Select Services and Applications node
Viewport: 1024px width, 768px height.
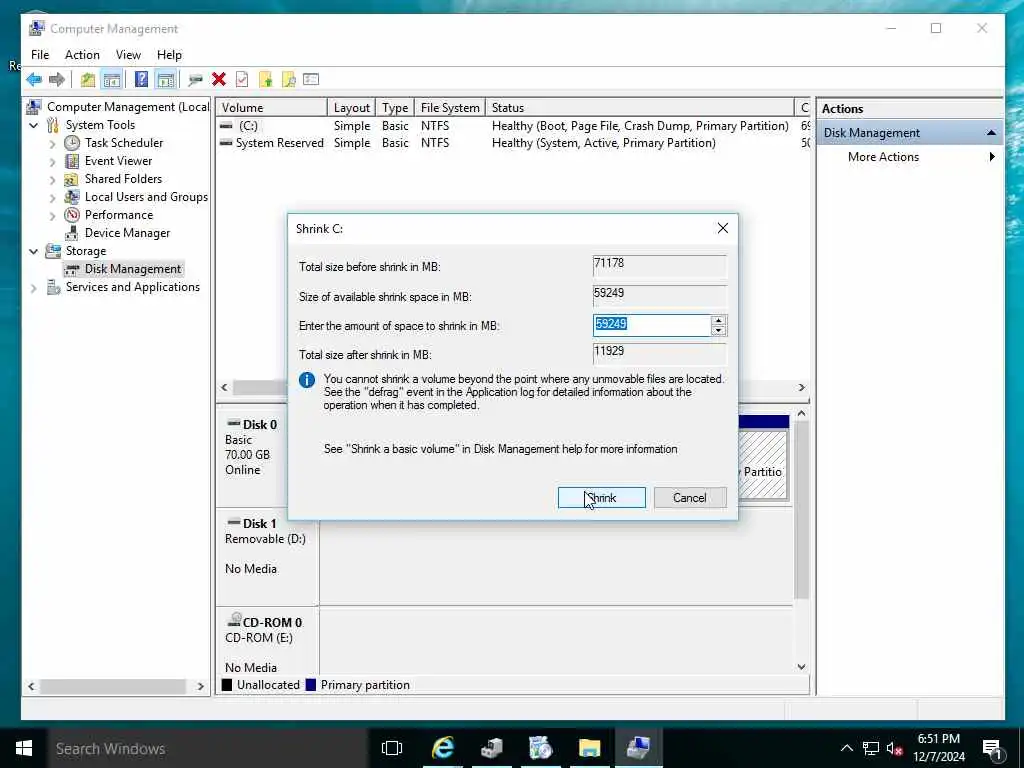click(x=133, y=287)
